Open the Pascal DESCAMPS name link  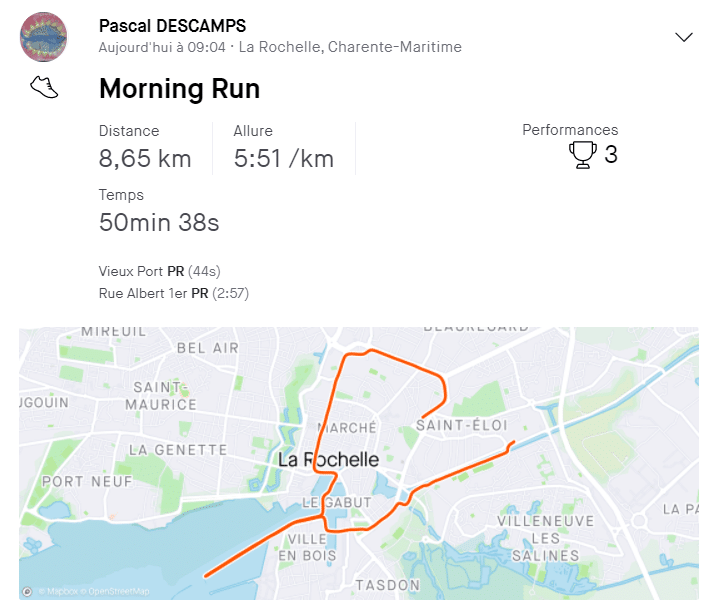coord(173,26)
